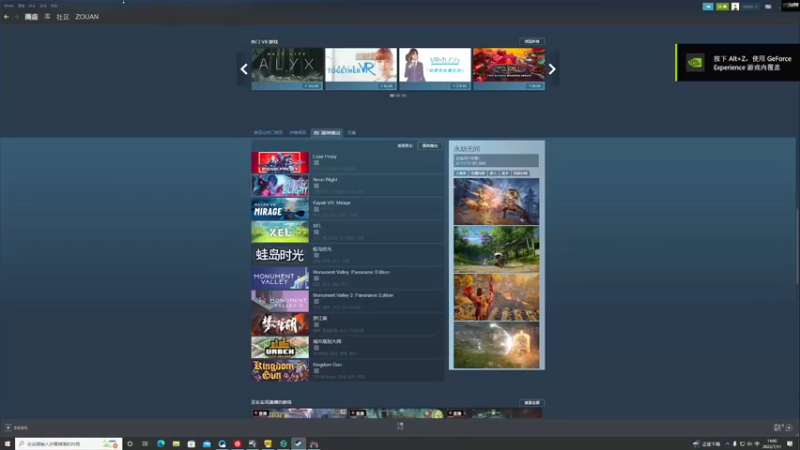Open the fourth red VR game tile

(509, 69)
